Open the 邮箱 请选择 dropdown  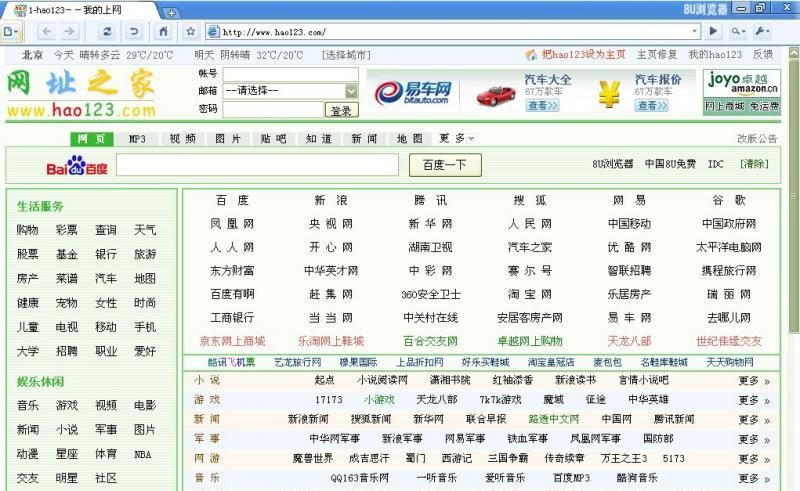click(290, 91)
